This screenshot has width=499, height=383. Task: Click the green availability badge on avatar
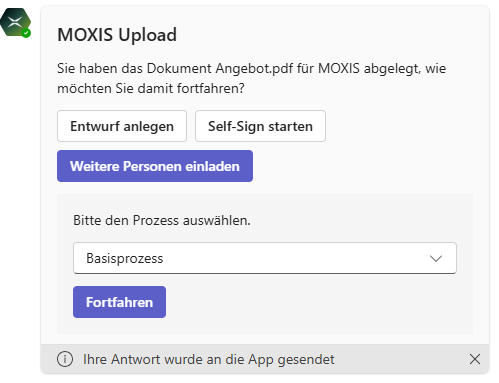26,33
